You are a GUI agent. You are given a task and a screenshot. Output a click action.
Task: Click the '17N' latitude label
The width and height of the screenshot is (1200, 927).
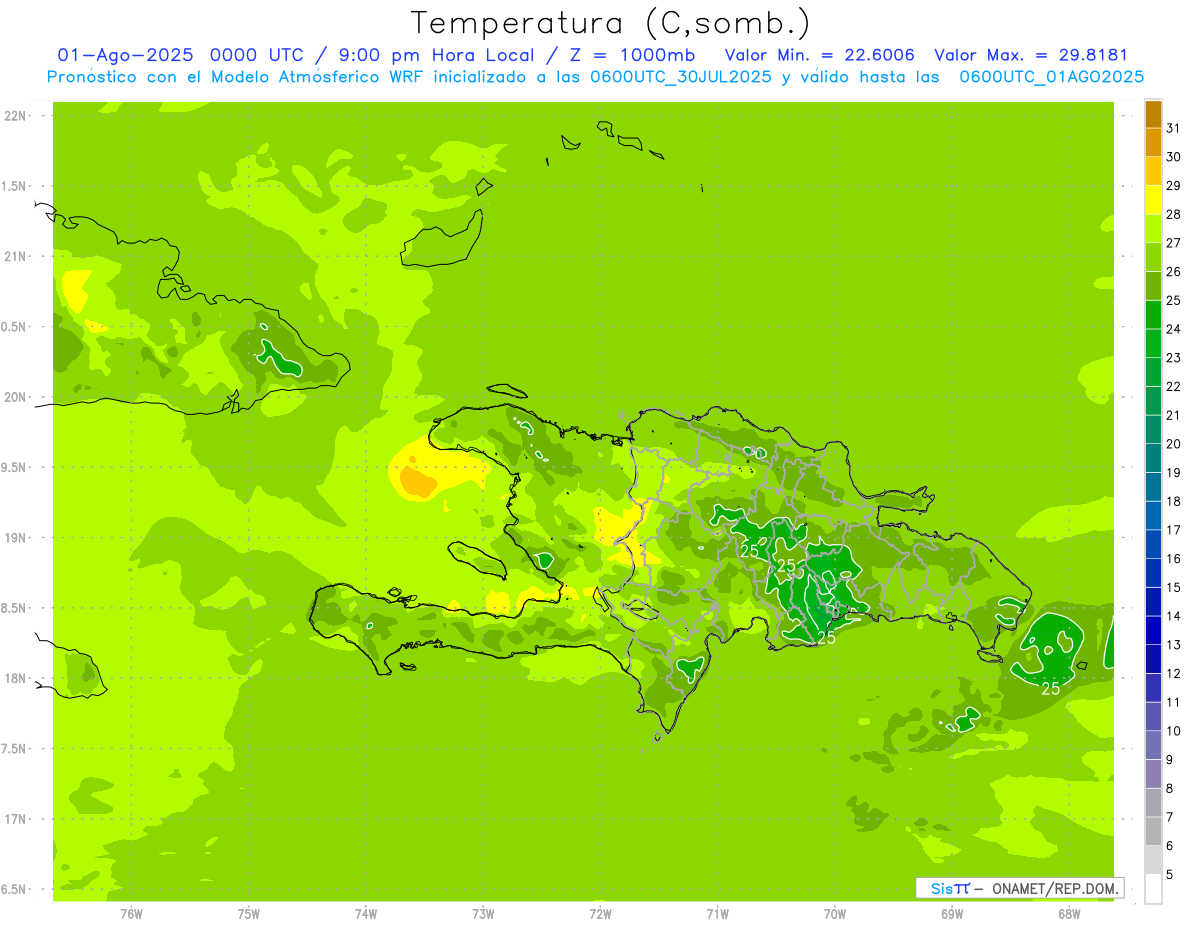coord(16,819)
